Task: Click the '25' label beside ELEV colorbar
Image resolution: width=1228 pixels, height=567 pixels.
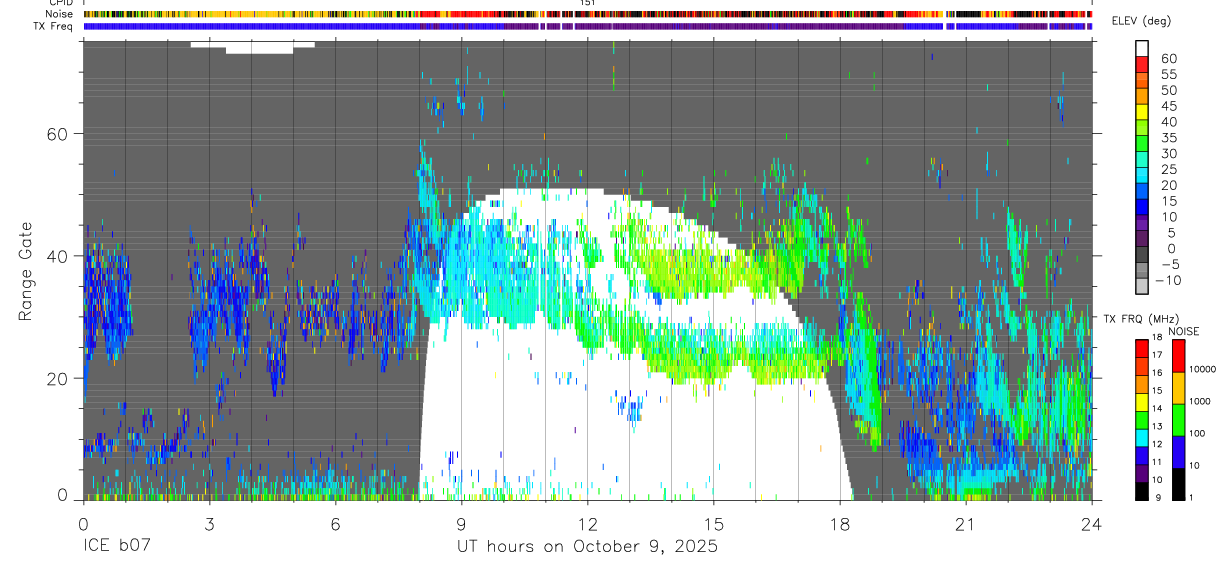Action: click(x=1167, y=169)
